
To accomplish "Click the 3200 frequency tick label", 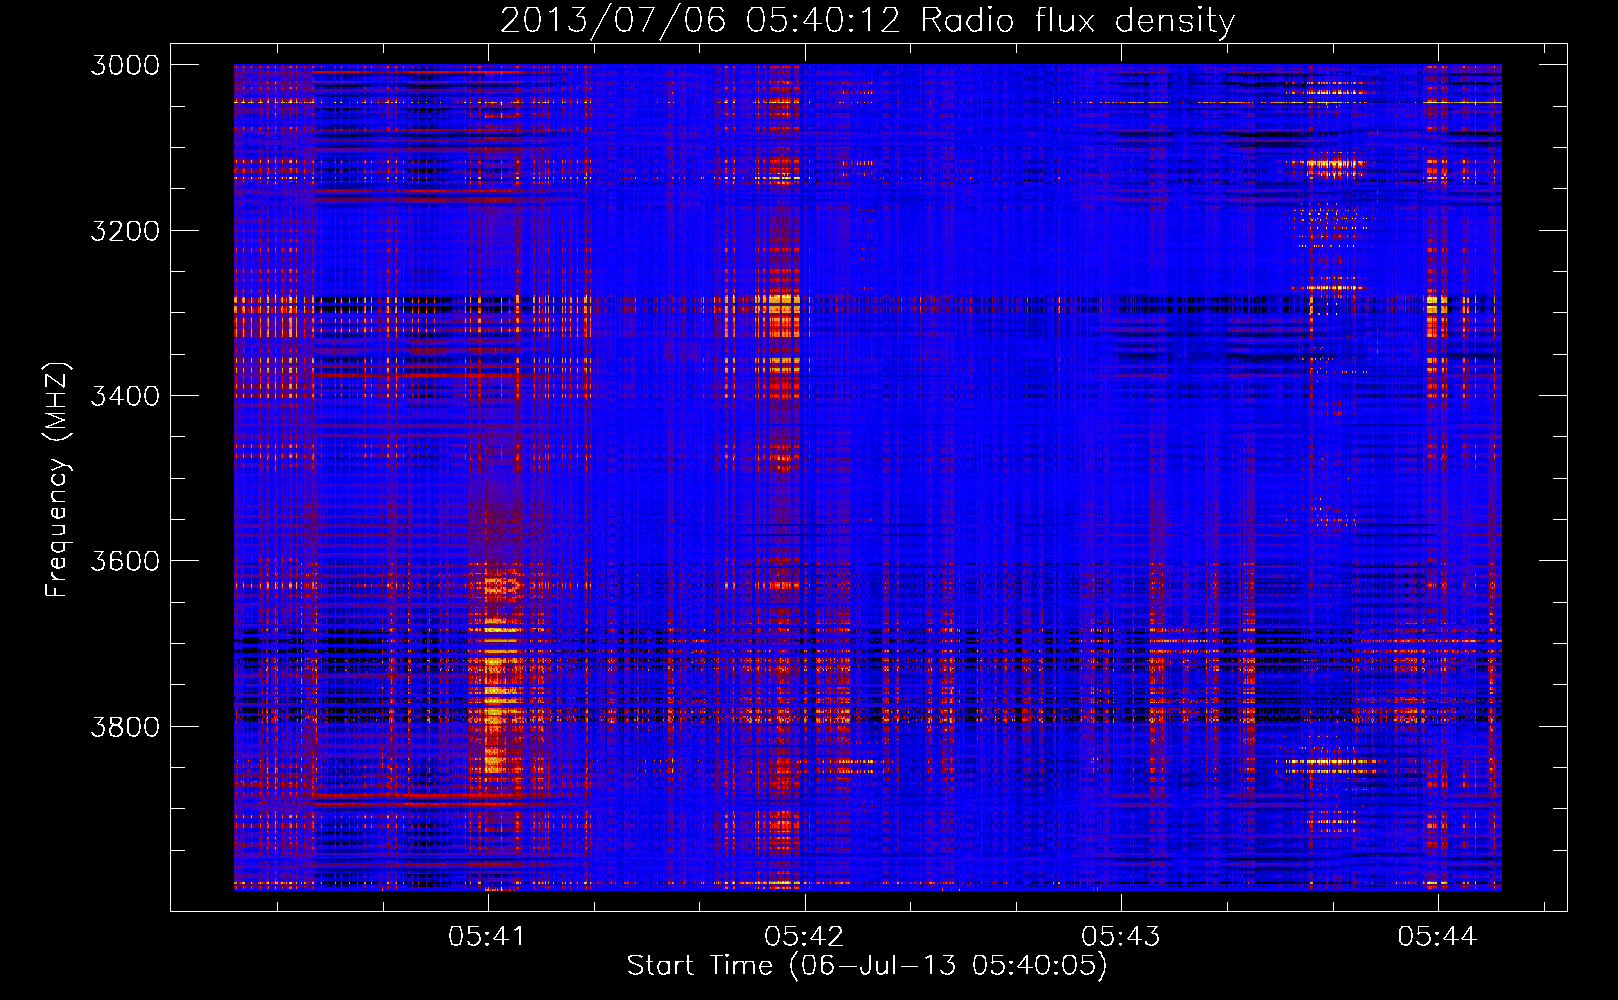I will point(125,231).
